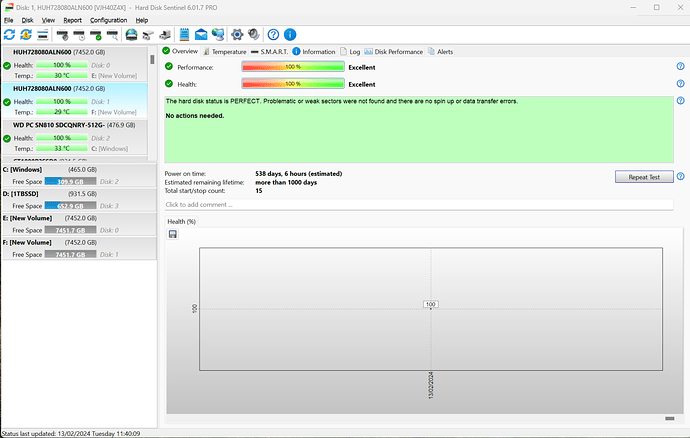
Task: Select HUH728080ALN600 disk labeled Disk: 1
Action: click(x=75, y=100)
